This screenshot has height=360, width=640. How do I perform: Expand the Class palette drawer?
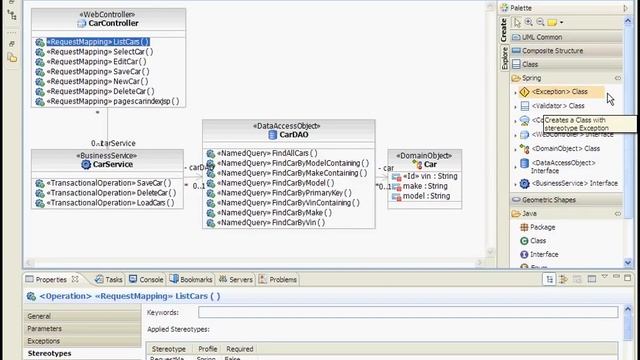[567, 64]
